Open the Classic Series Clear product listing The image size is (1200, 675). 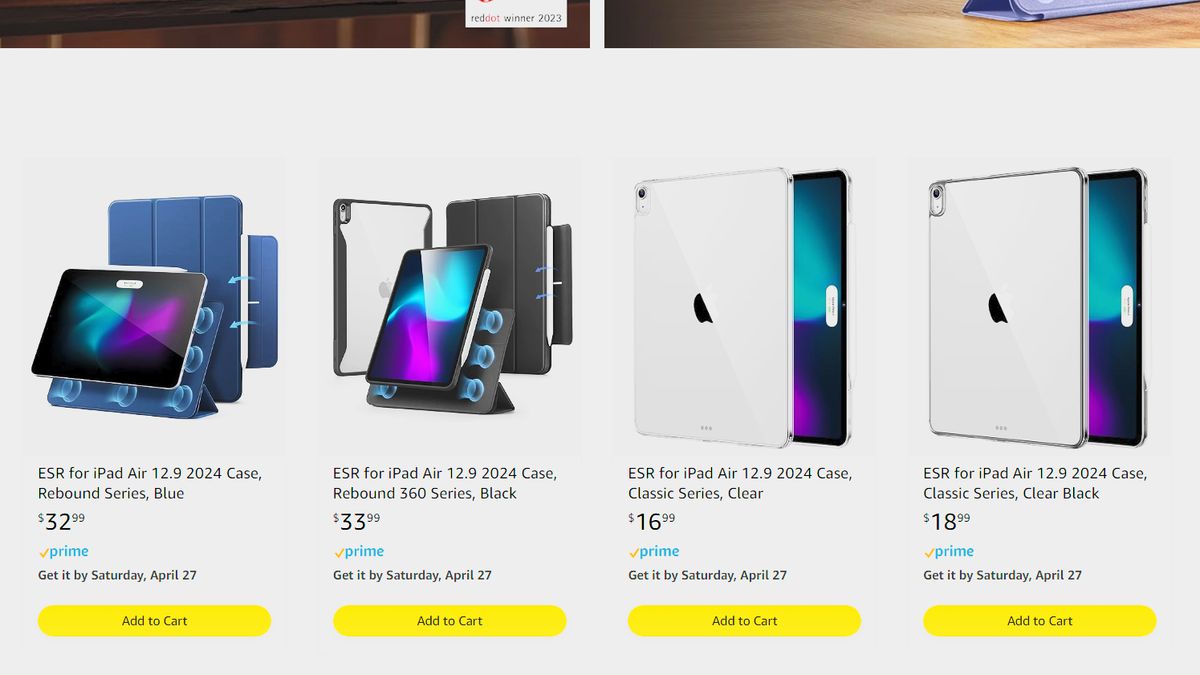[x=739, y=483]
